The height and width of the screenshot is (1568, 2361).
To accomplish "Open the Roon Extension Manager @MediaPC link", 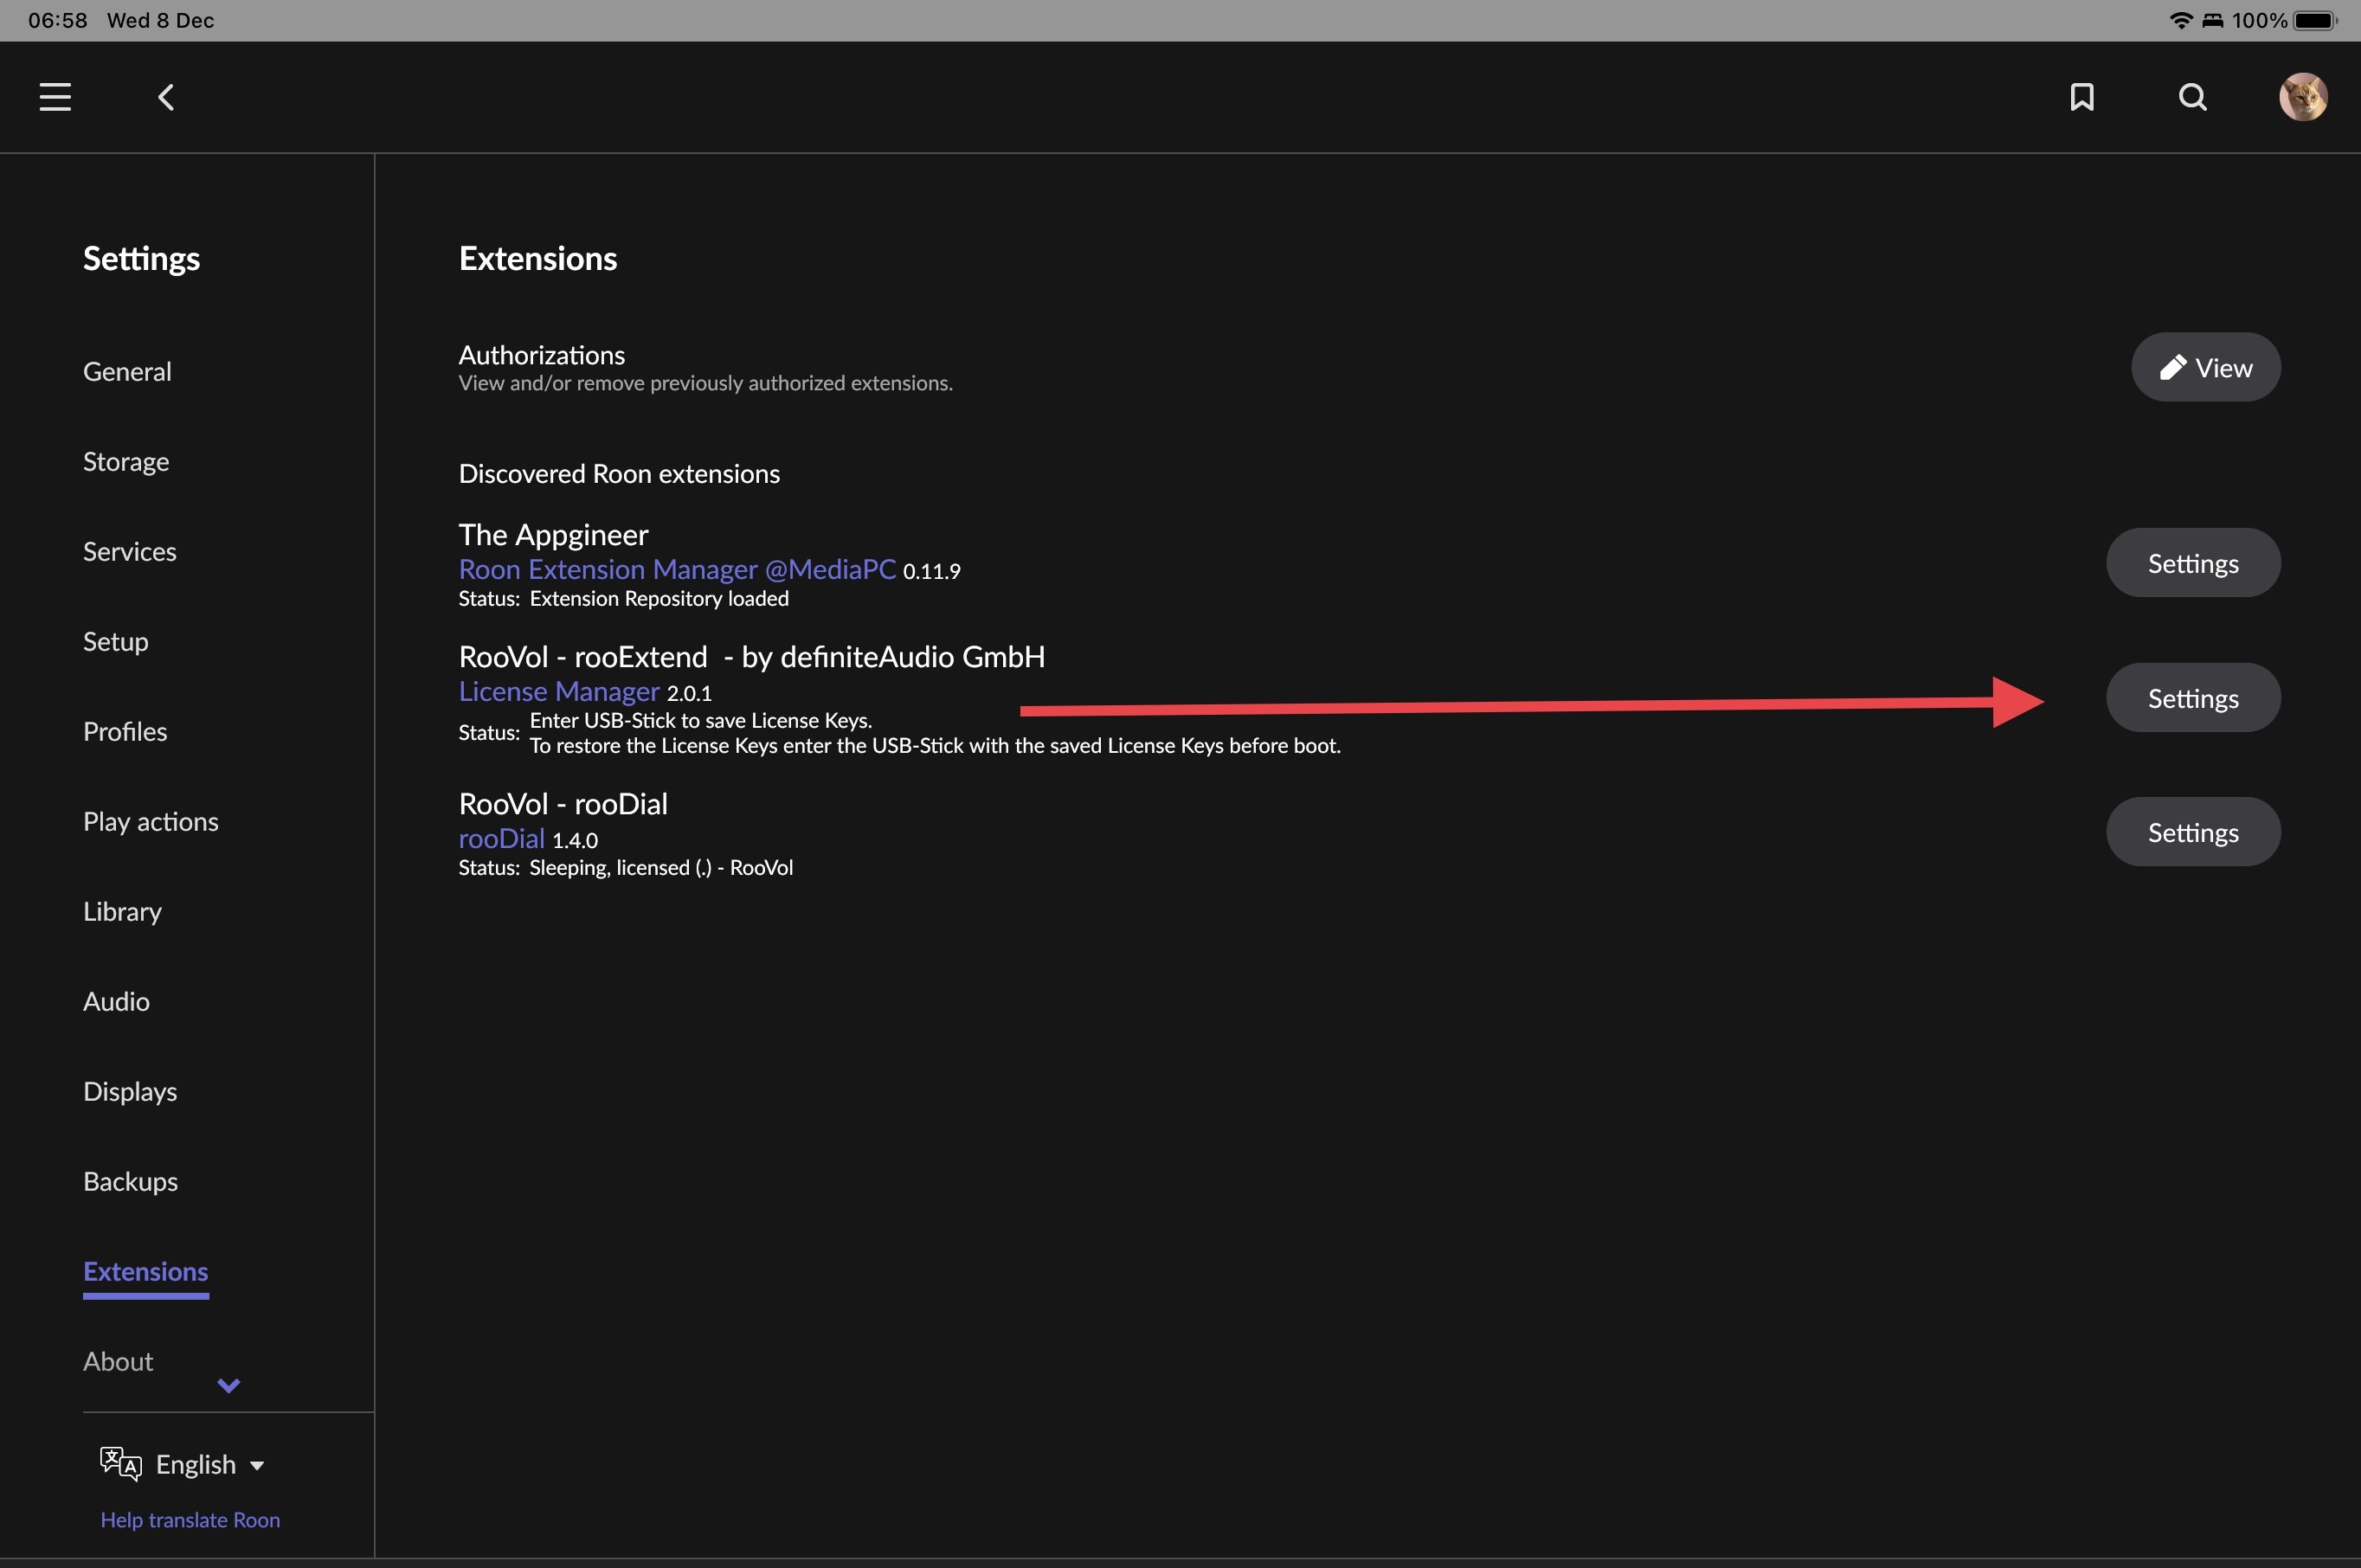I will point(677,569).
